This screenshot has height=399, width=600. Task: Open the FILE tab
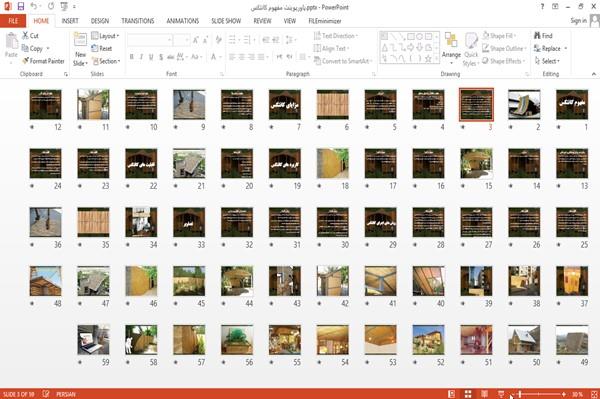(13, 21)
